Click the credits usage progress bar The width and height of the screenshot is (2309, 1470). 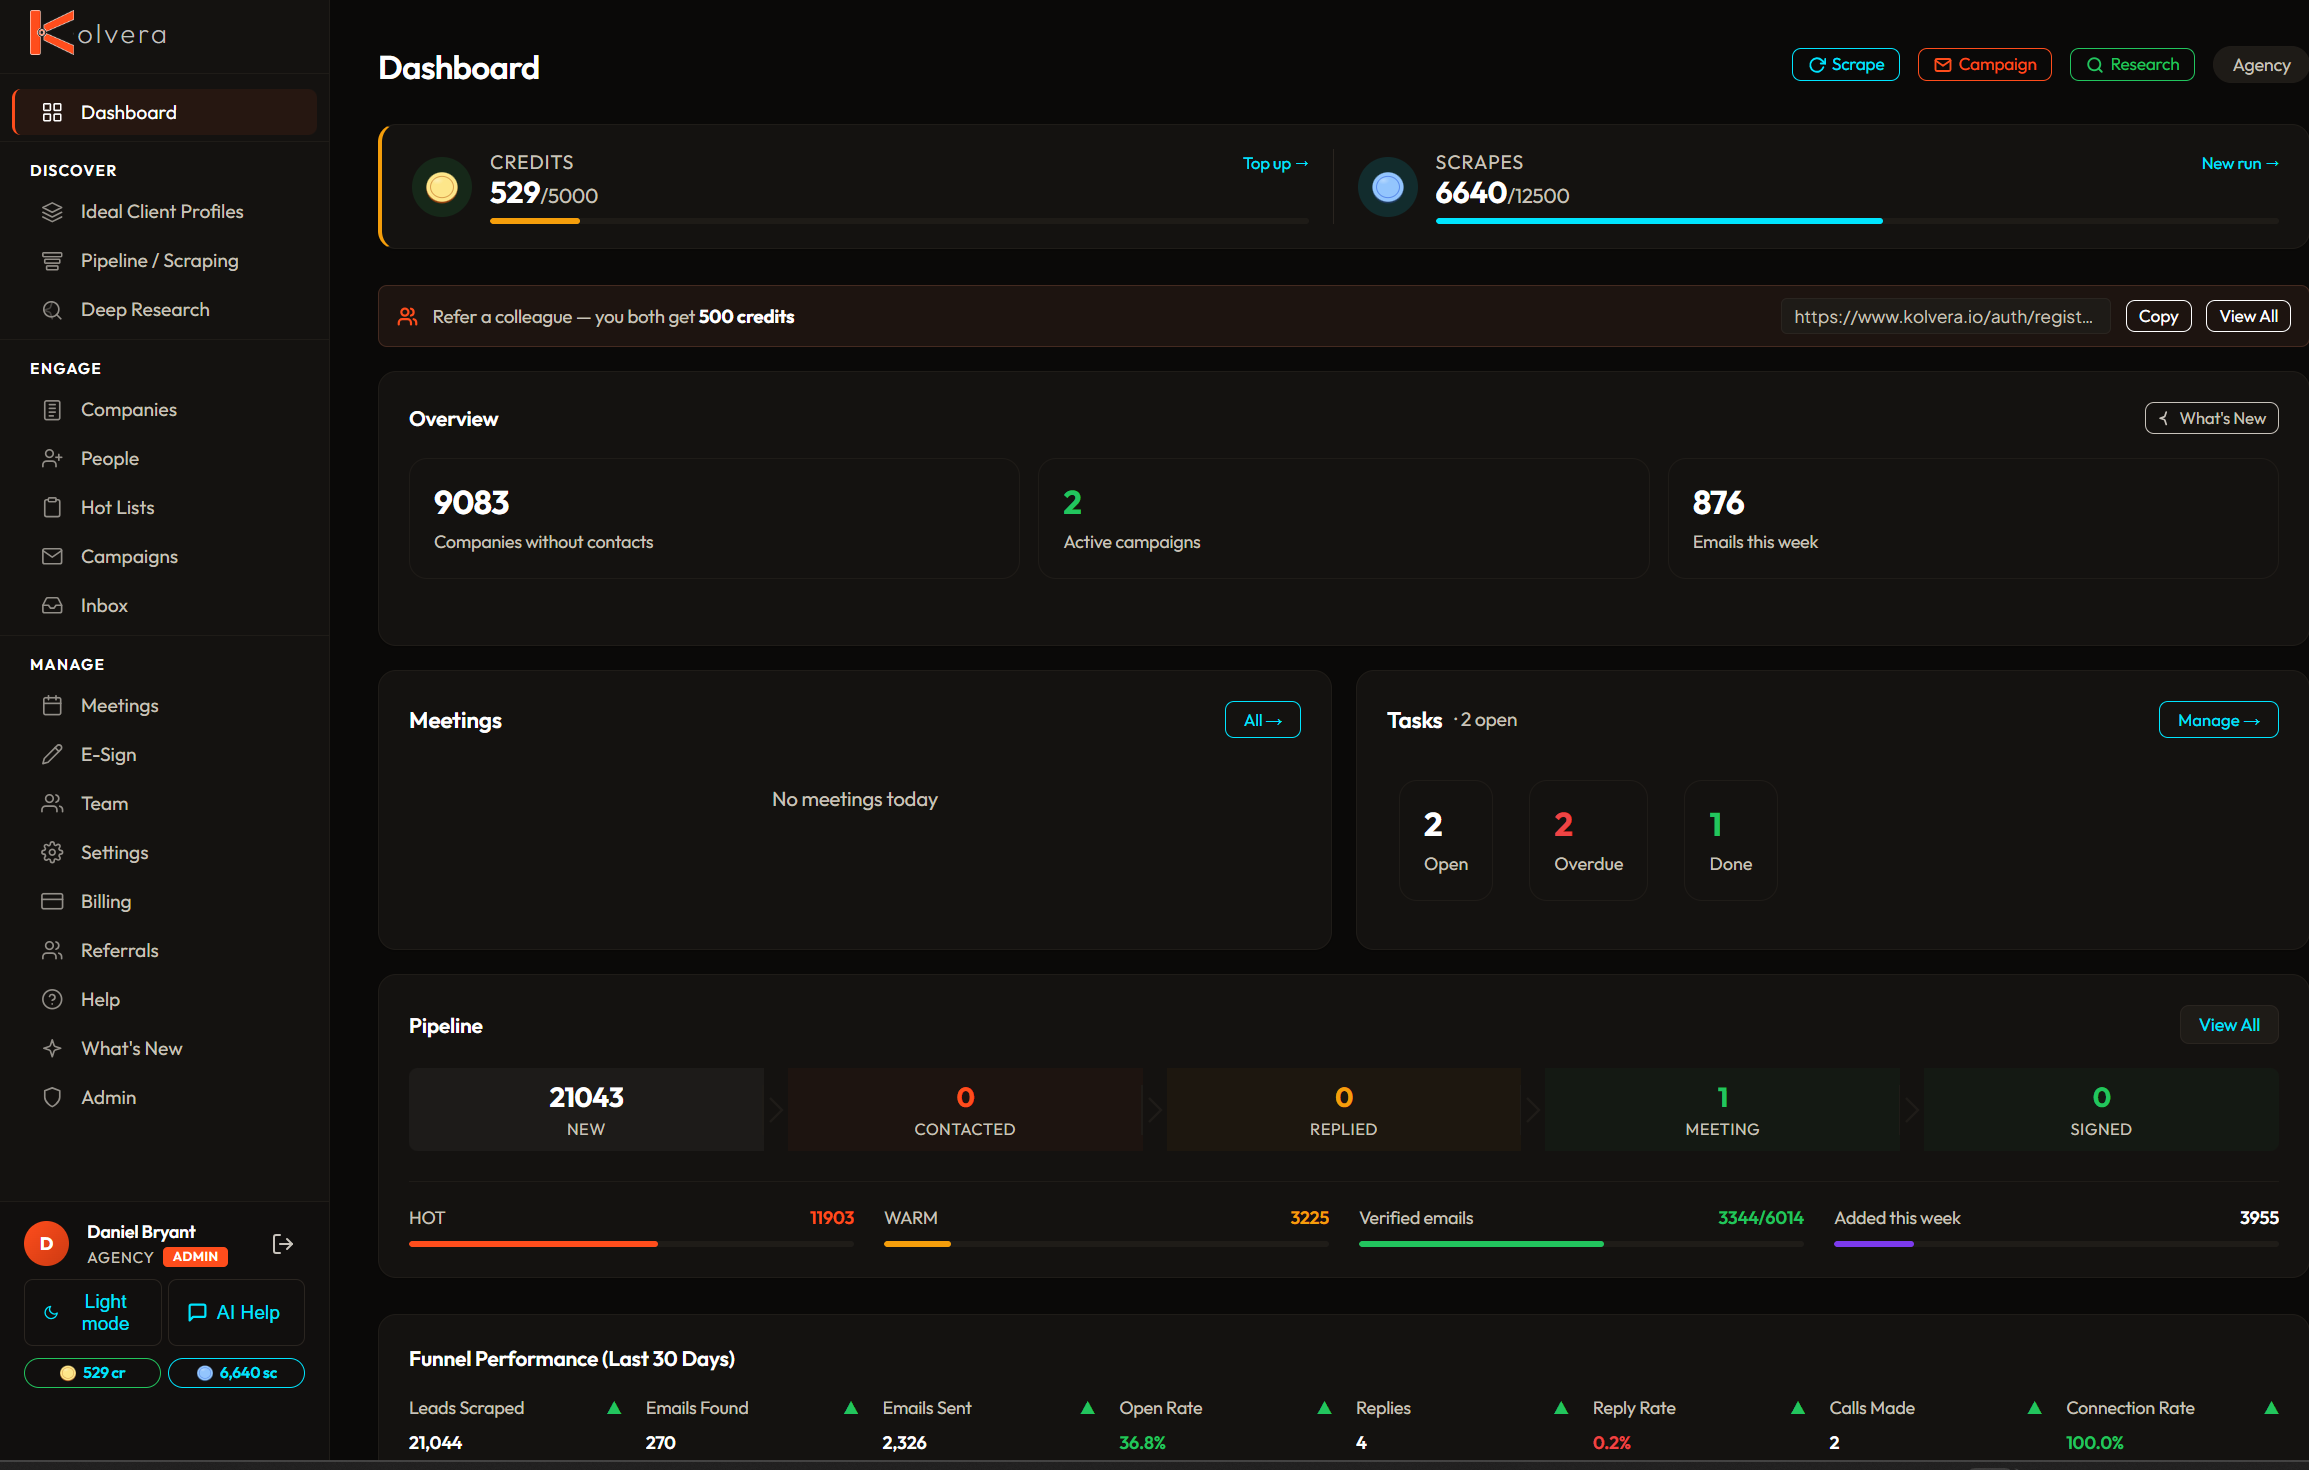(898, 221)
